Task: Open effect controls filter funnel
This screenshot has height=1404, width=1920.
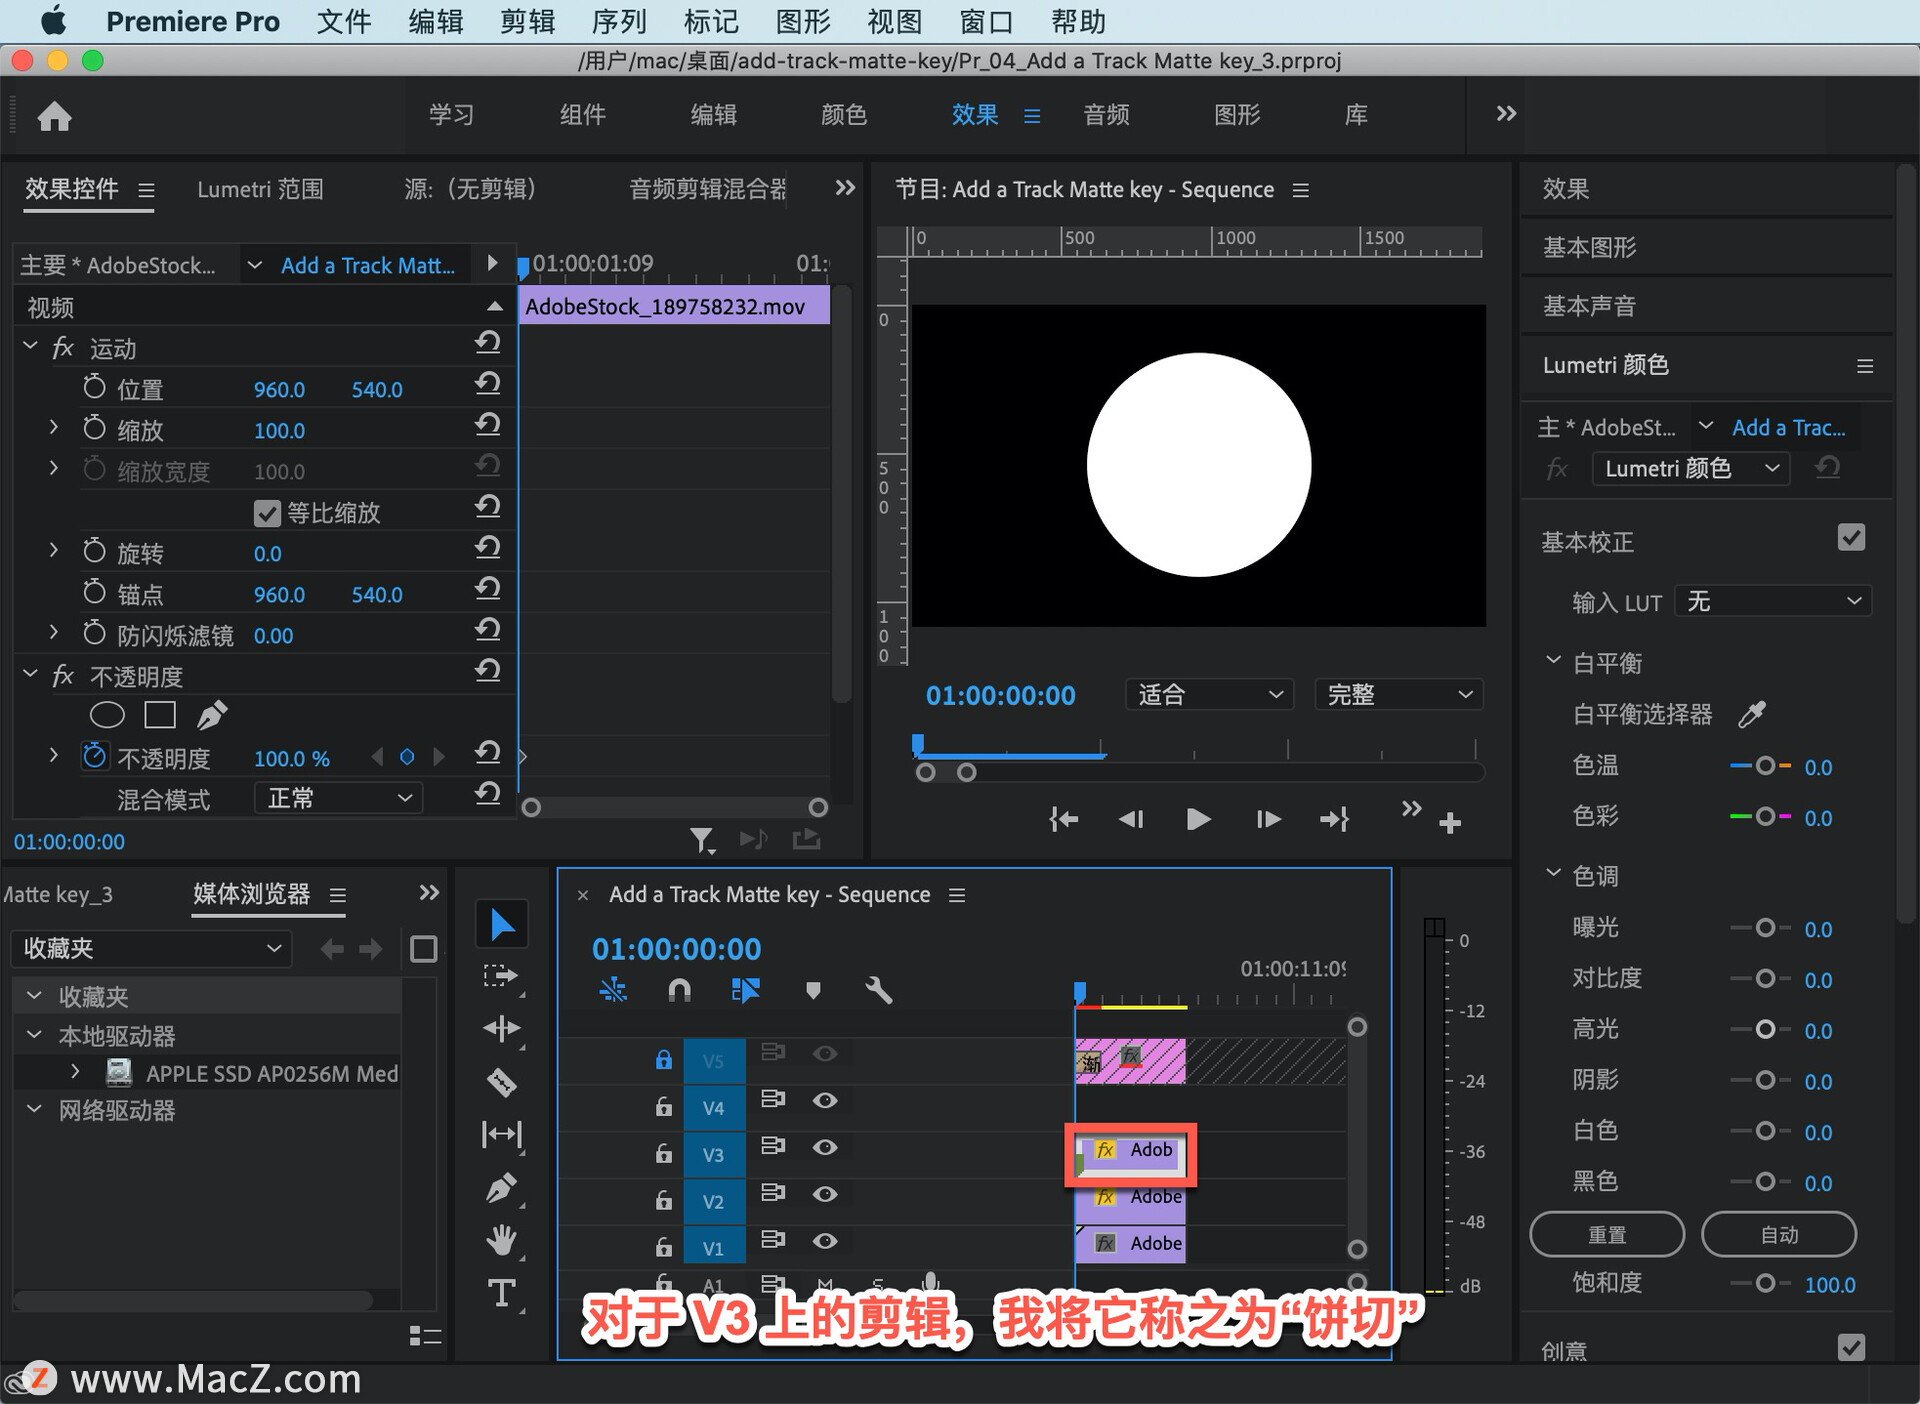Action: point(702,840)
